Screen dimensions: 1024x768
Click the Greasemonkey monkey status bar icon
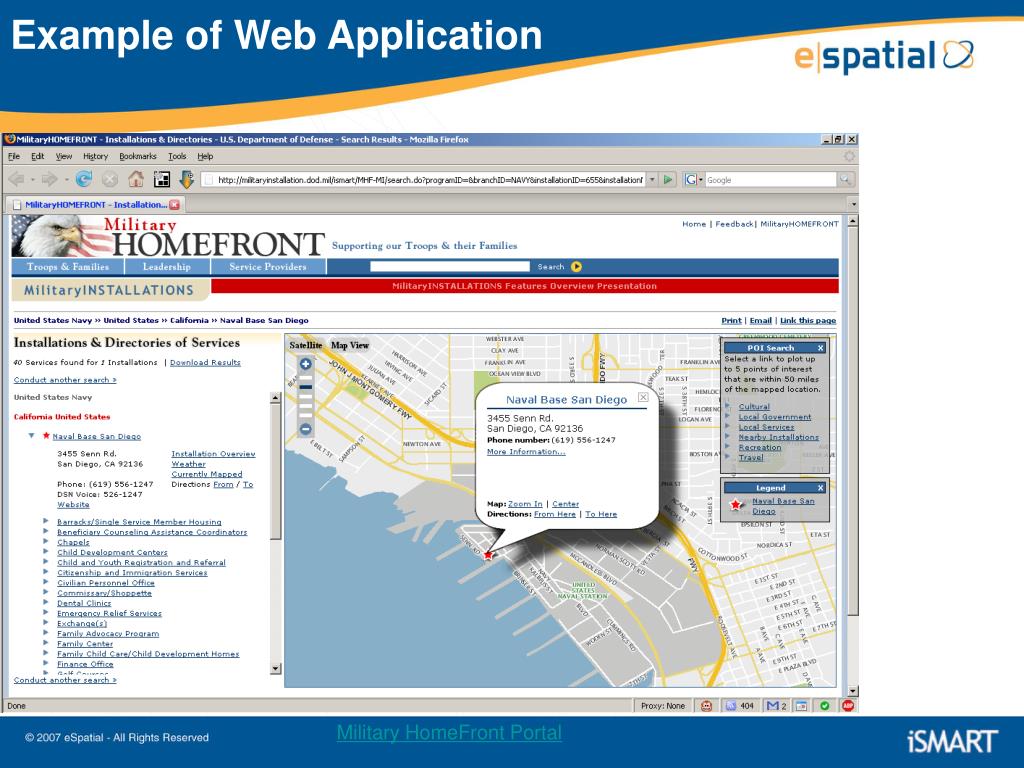706,705
